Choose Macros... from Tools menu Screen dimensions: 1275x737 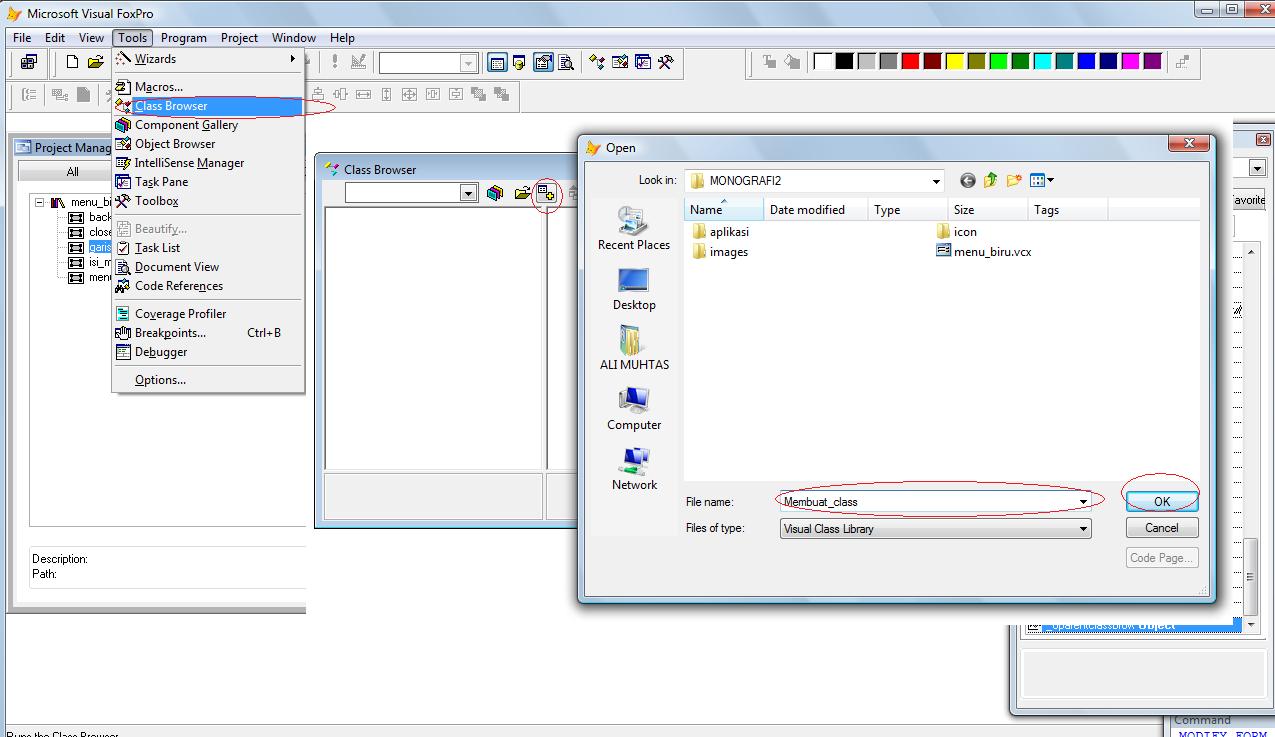point(207,87)
